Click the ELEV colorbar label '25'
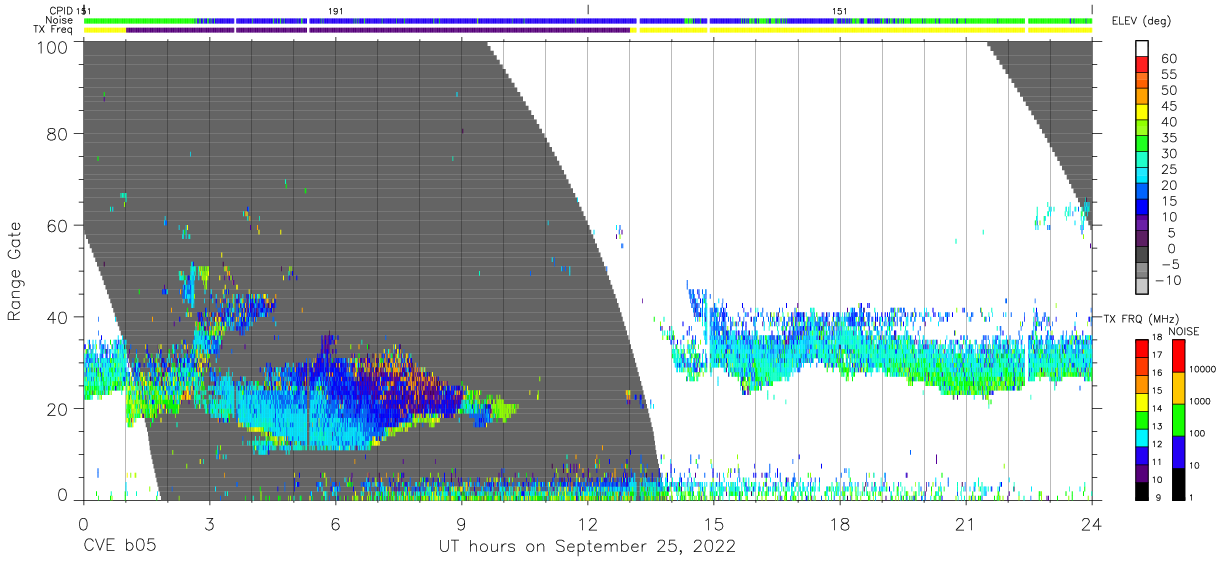 click(x=1168, y=170)
